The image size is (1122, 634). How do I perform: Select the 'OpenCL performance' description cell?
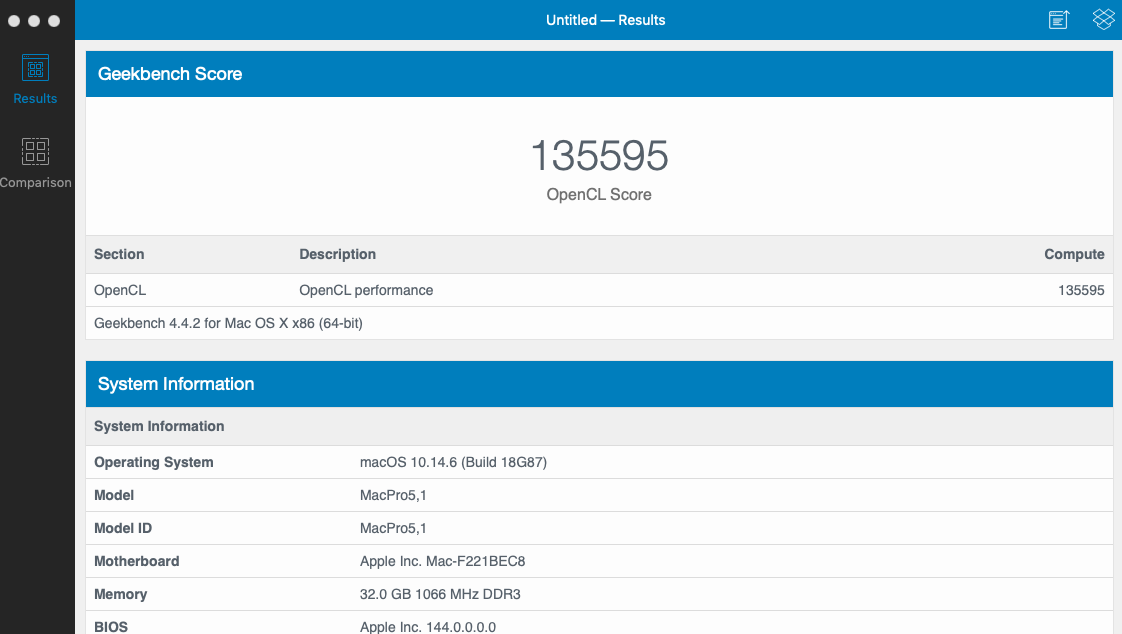pyautogui.click(x=366, y=291)
